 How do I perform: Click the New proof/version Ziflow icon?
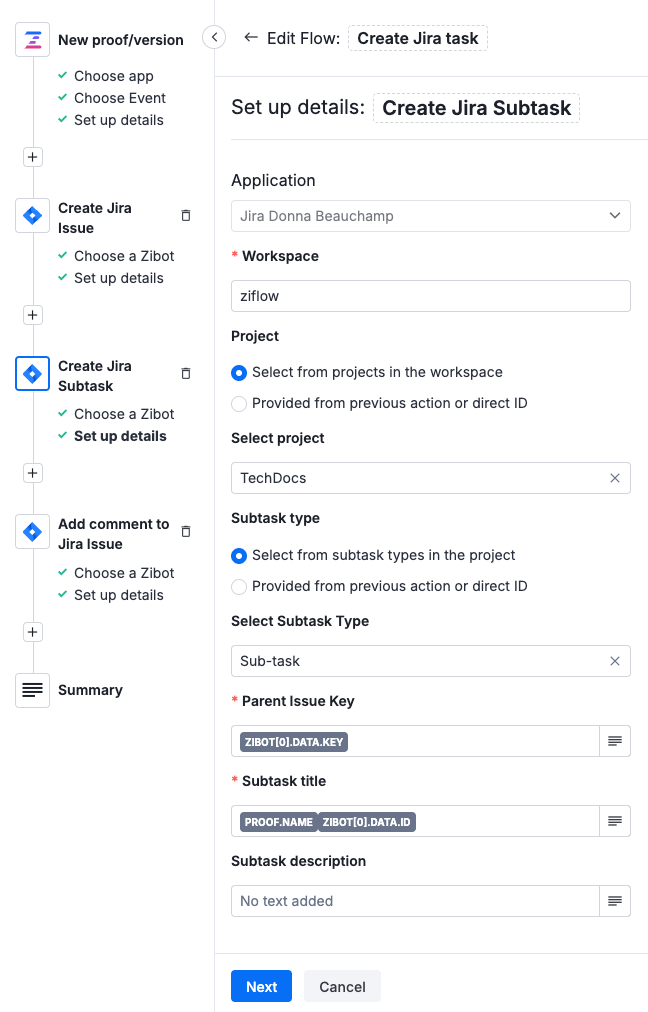click(x=31, y=39)
